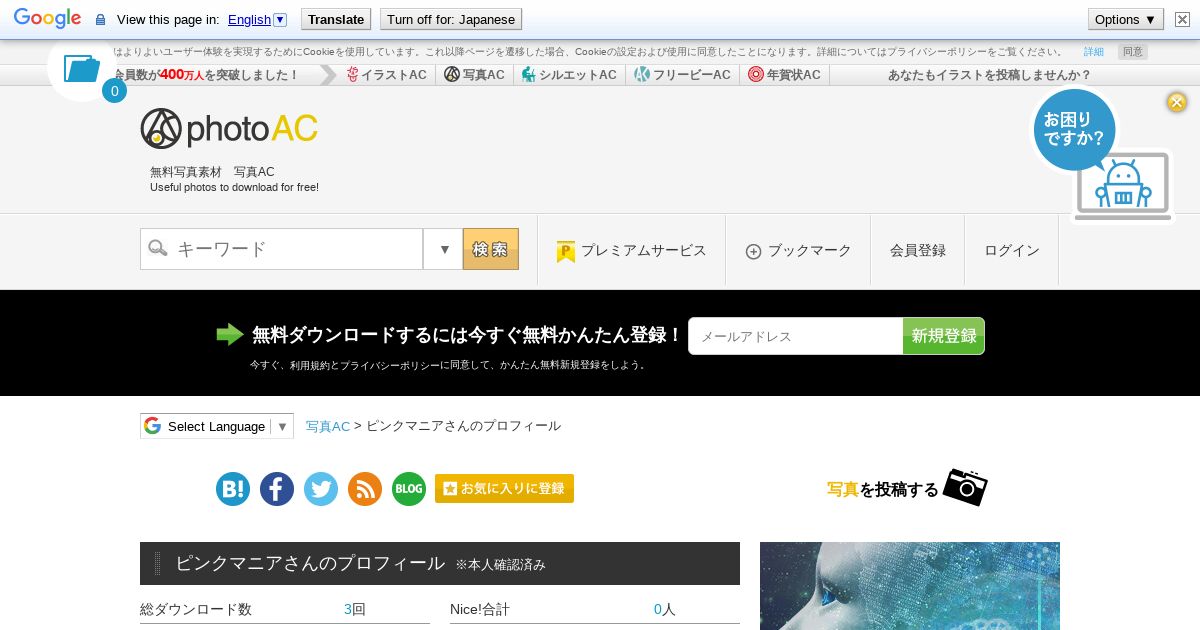The height and width of the screenshot is (630, 1200).
Task: Click the green 新規登録 button
Action: tap(944, 336)
